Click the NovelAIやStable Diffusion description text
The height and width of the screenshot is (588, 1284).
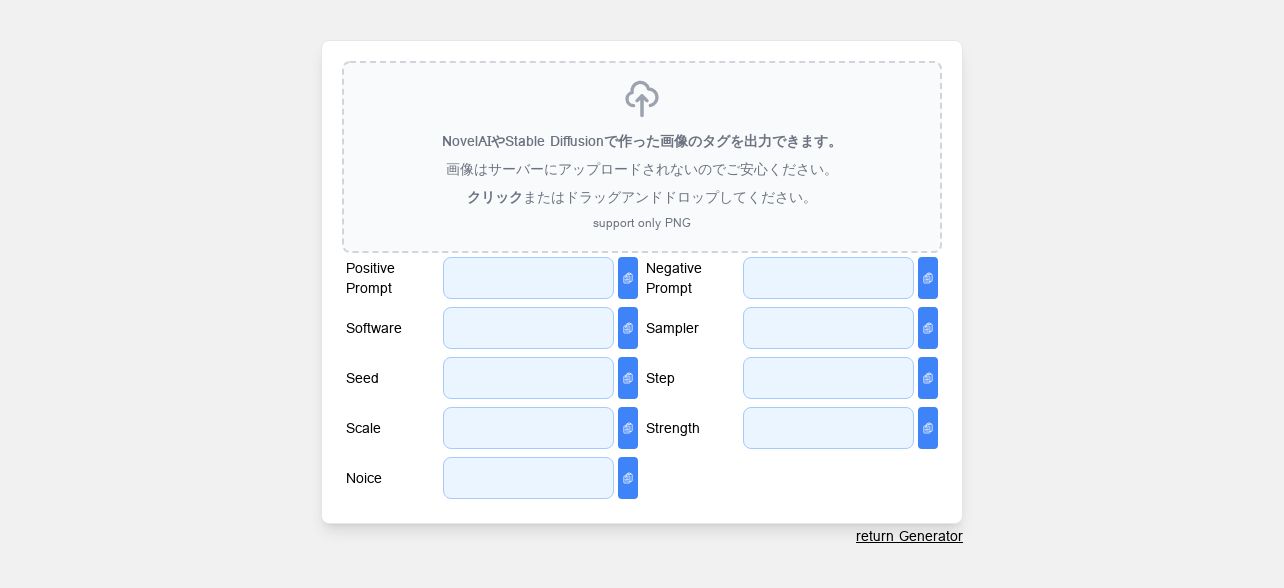(x=642, y=141)
